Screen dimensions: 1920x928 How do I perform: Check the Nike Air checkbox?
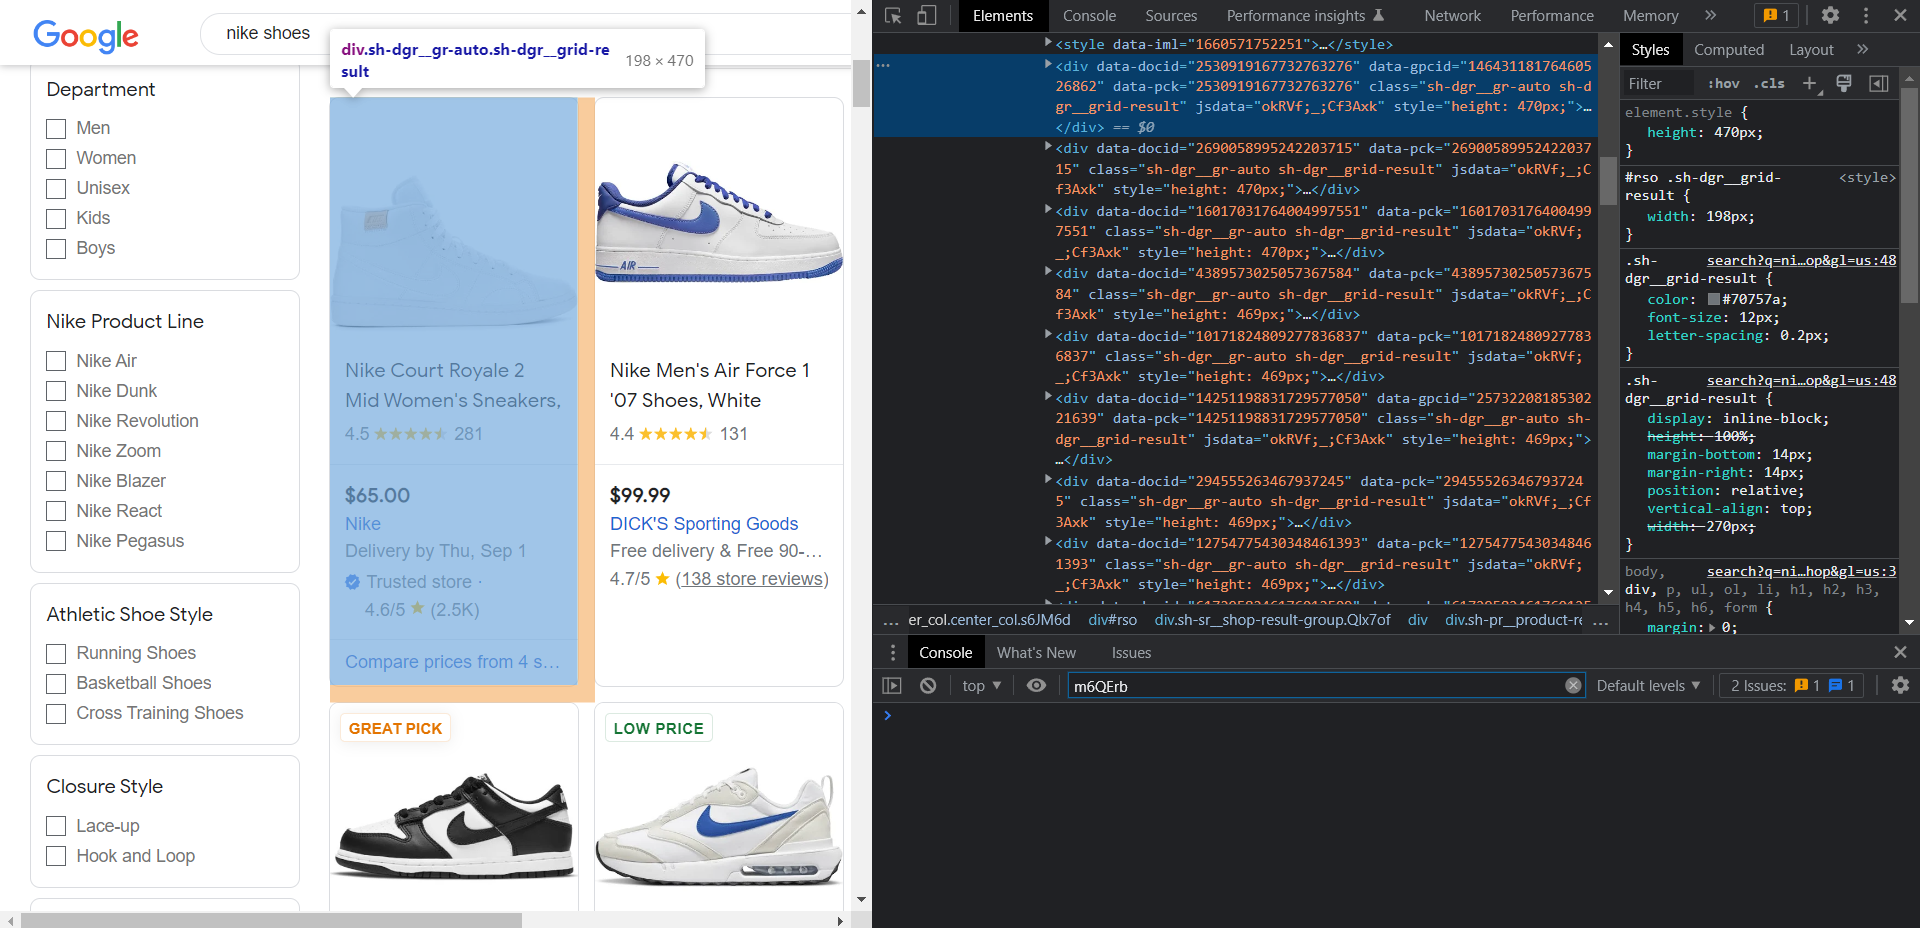56,361
